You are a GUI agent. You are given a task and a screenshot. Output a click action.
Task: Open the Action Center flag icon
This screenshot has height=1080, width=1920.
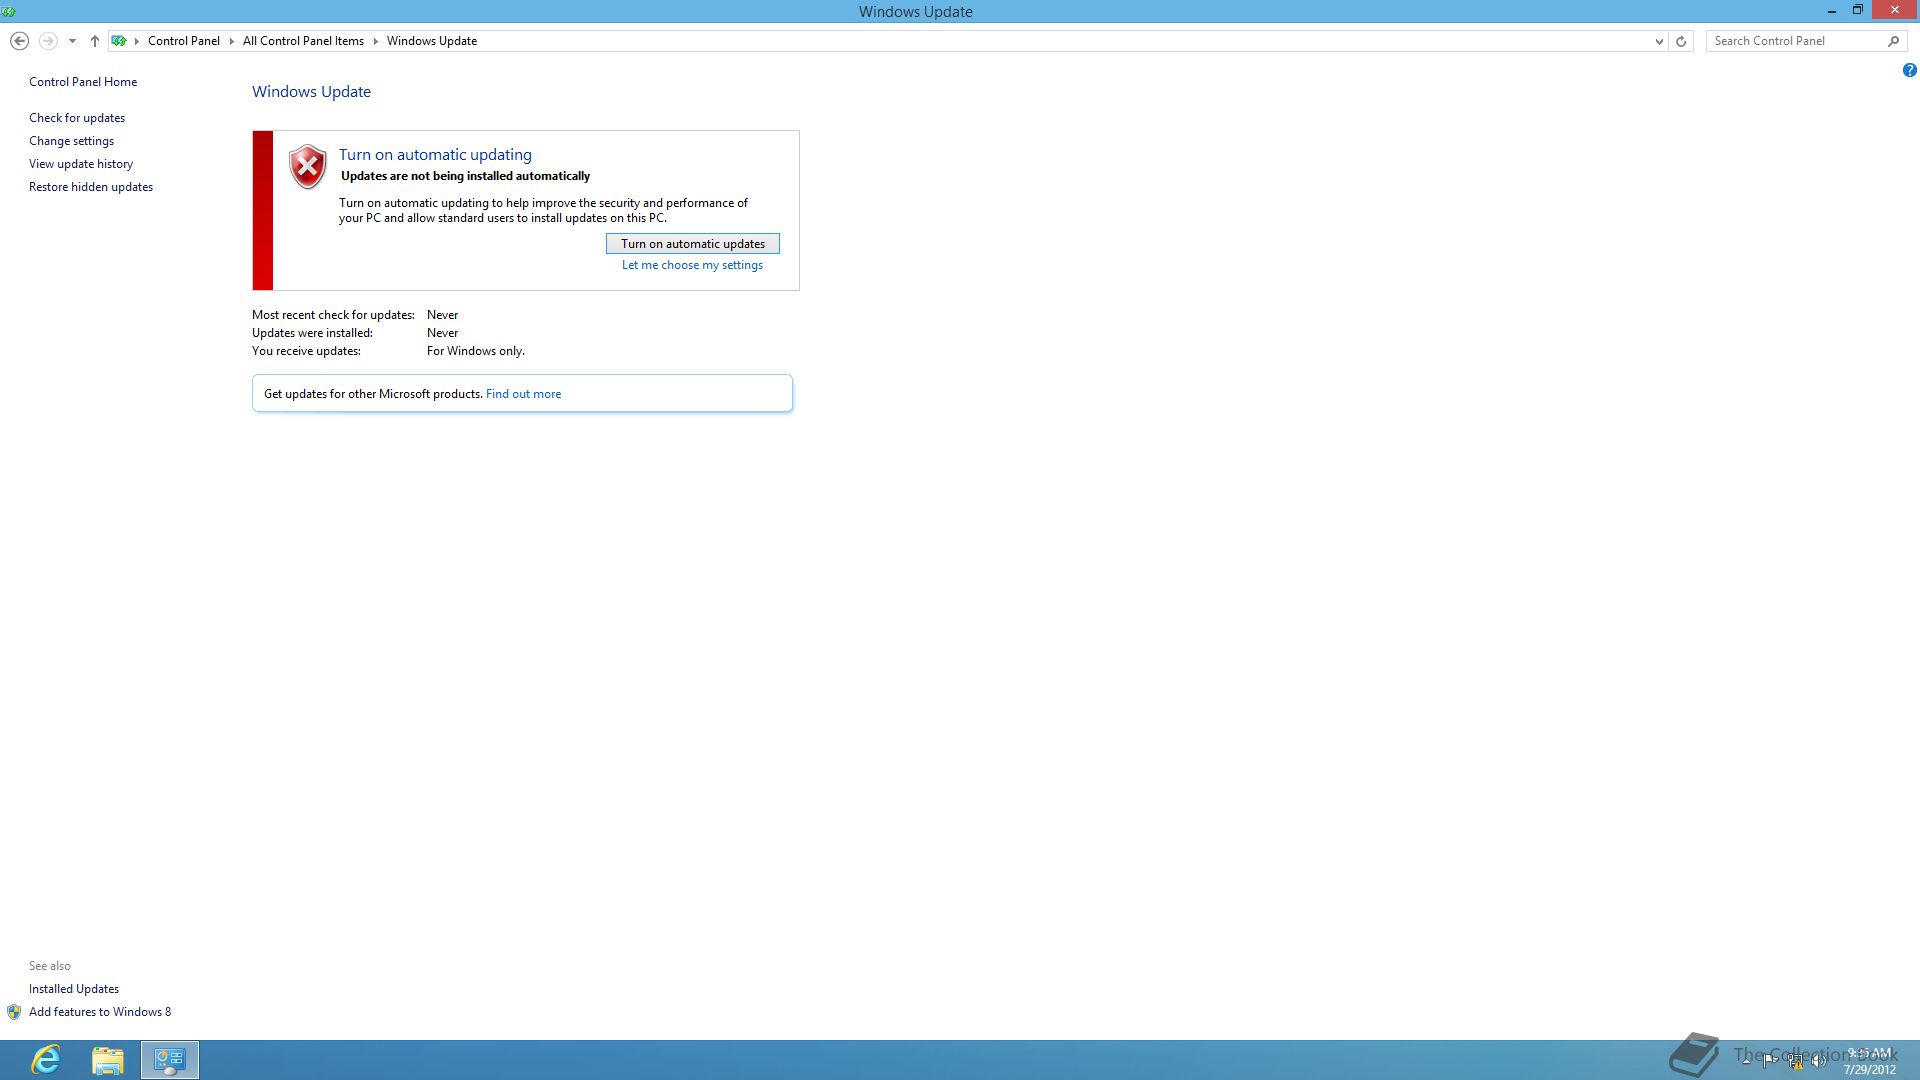pos(1770,1061)
